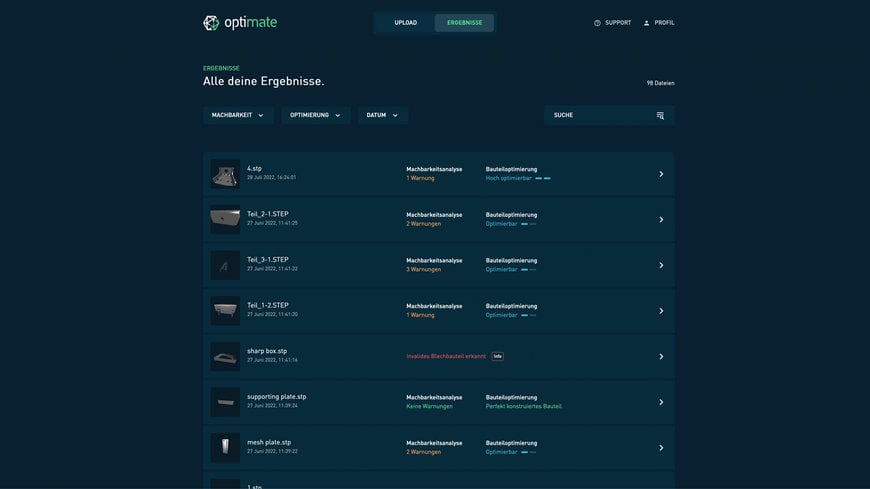Image resolution: width=870 pixels, height=489 pixels.
Task: Open the sharp box.stp row chevron arrow
Action: click(x=661, y=356)
